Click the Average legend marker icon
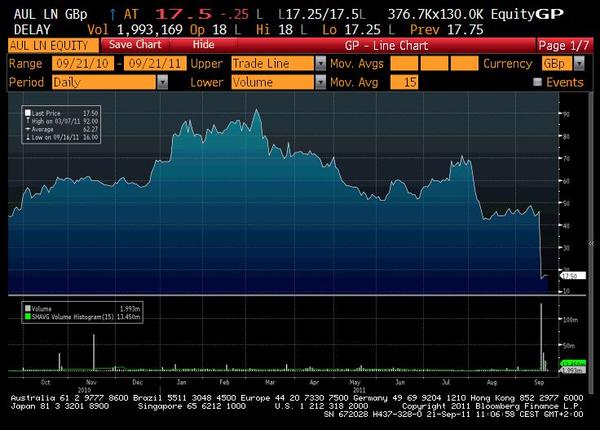 coord(28,129)
